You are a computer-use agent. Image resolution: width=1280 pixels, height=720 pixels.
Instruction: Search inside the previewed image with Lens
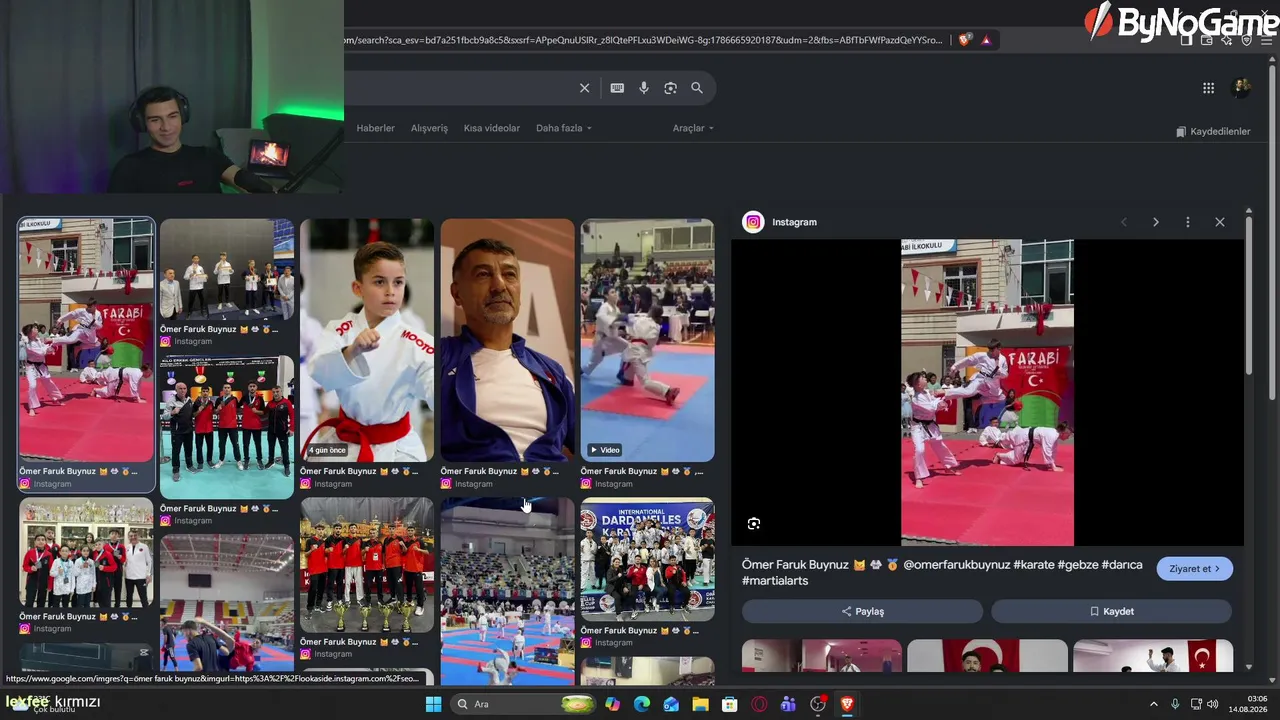(754, 523)
